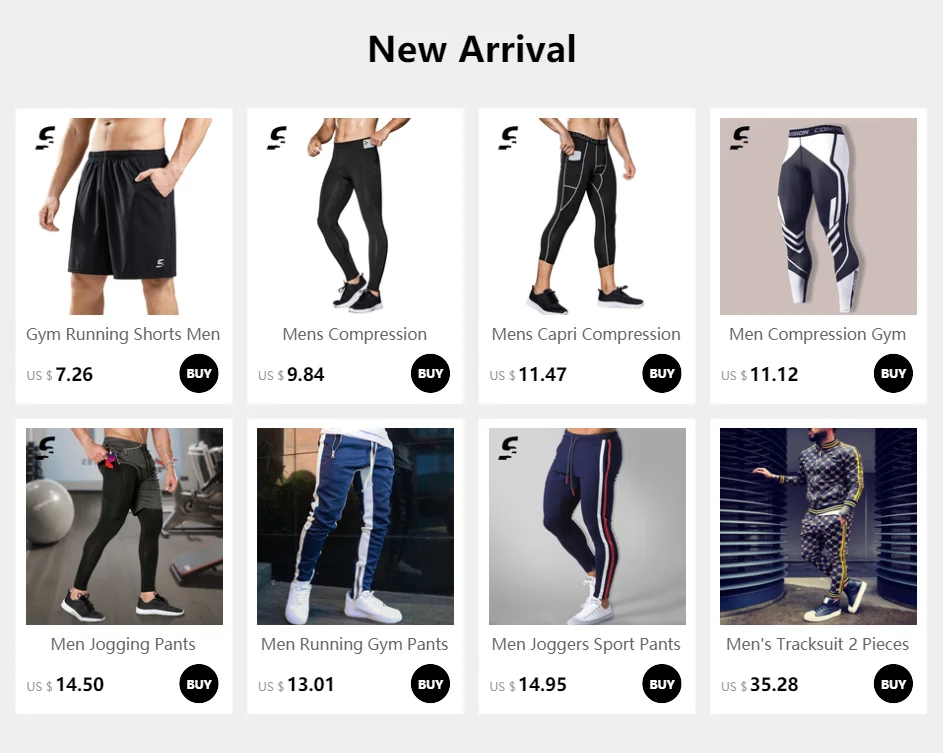Image resolution: width=943 pixels, height=753 pixels.
Task: Click BUY for Gym Running Shorts Men
Action: click(x=198, y=373)
